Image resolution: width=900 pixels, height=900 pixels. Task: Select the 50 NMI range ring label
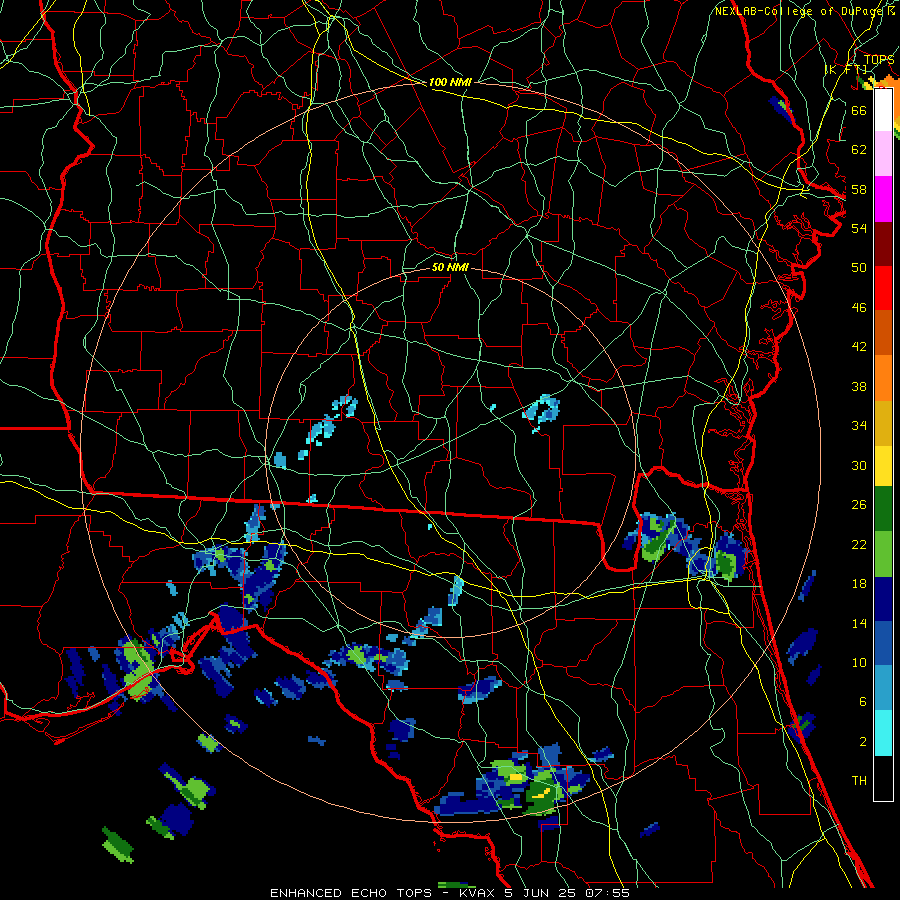[x=450, y=267]
